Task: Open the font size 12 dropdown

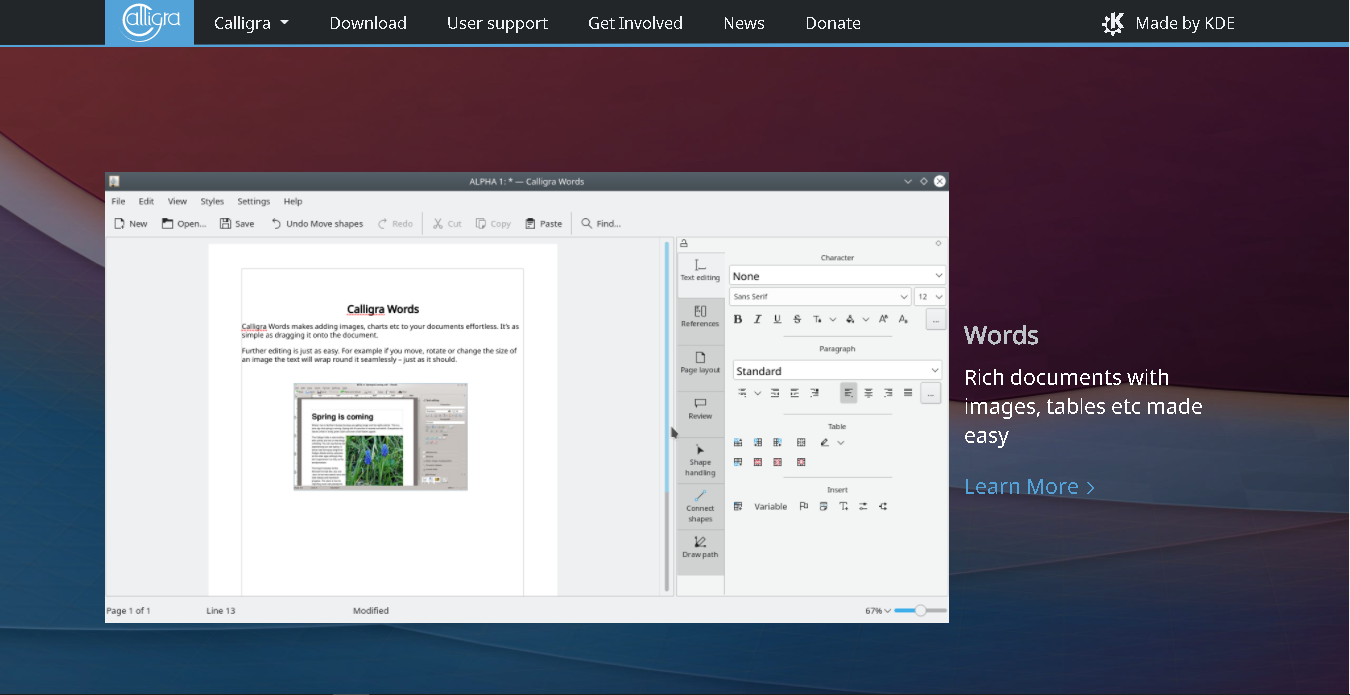Action: point(930,296)
